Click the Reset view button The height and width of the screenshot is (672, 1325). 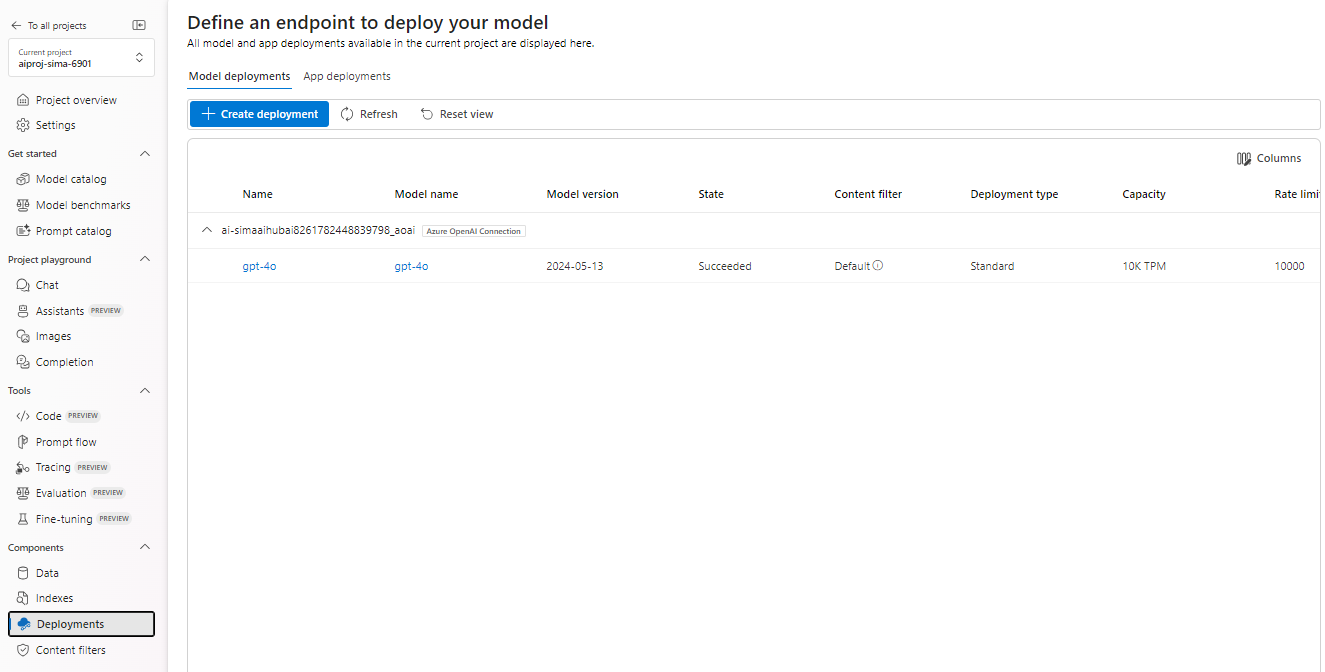(x=457, y=114)
